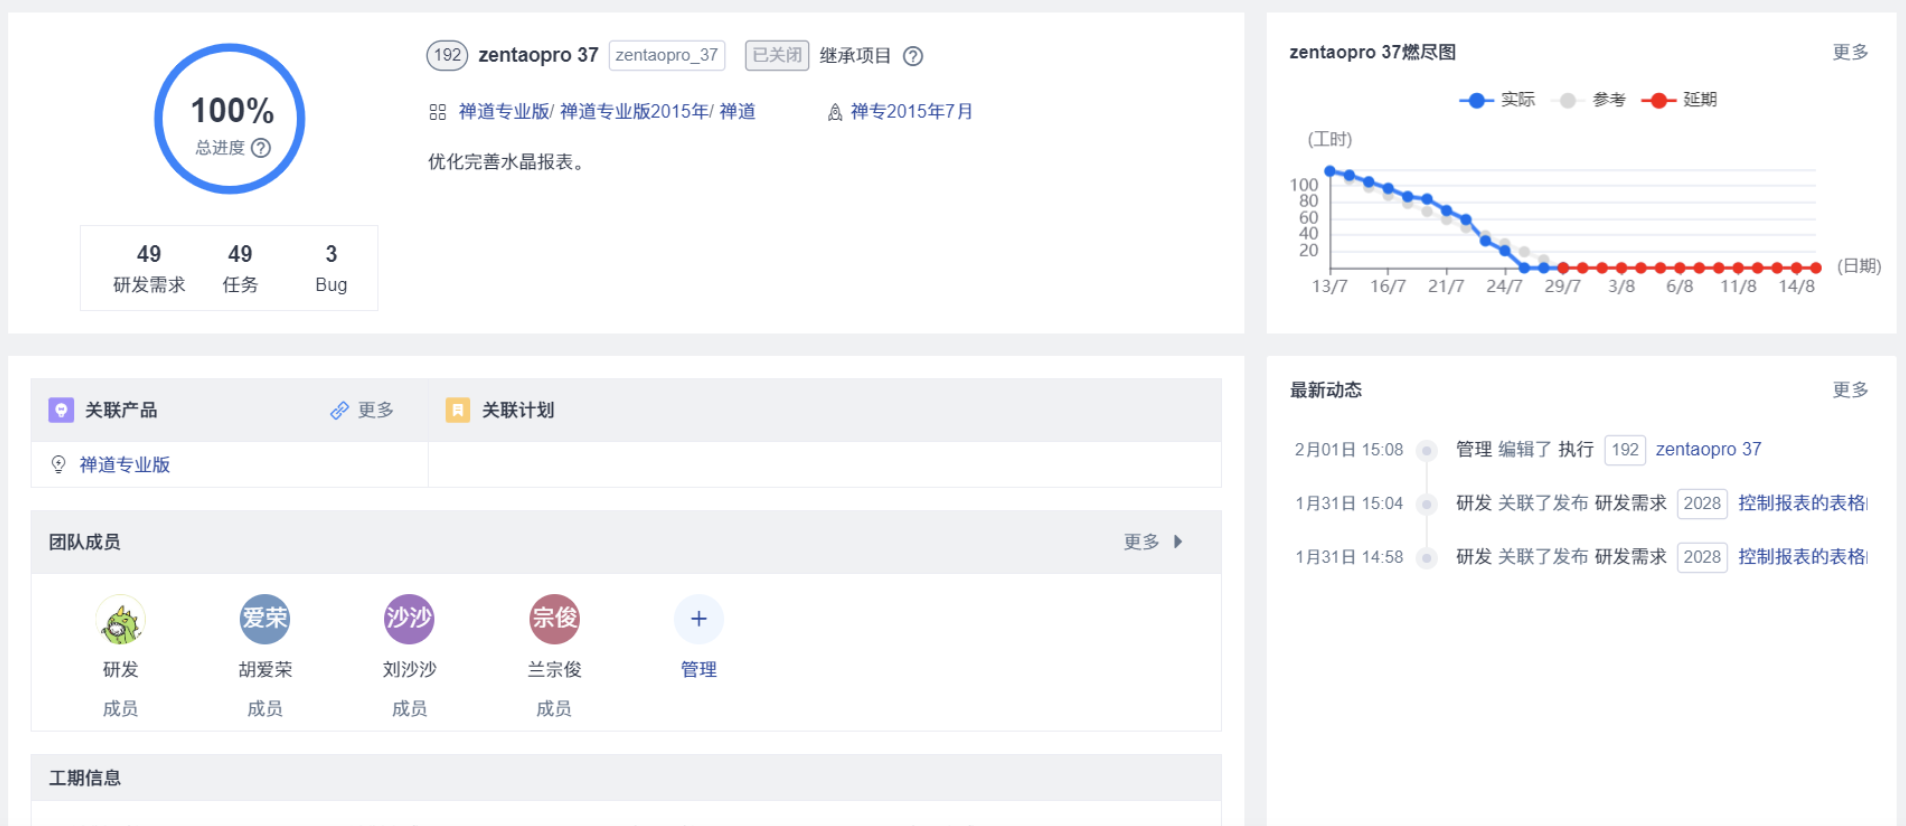Click the 研发 member avatar
Screen dimensions: 1906x826
pyautogui.click(x=121, y=620)
